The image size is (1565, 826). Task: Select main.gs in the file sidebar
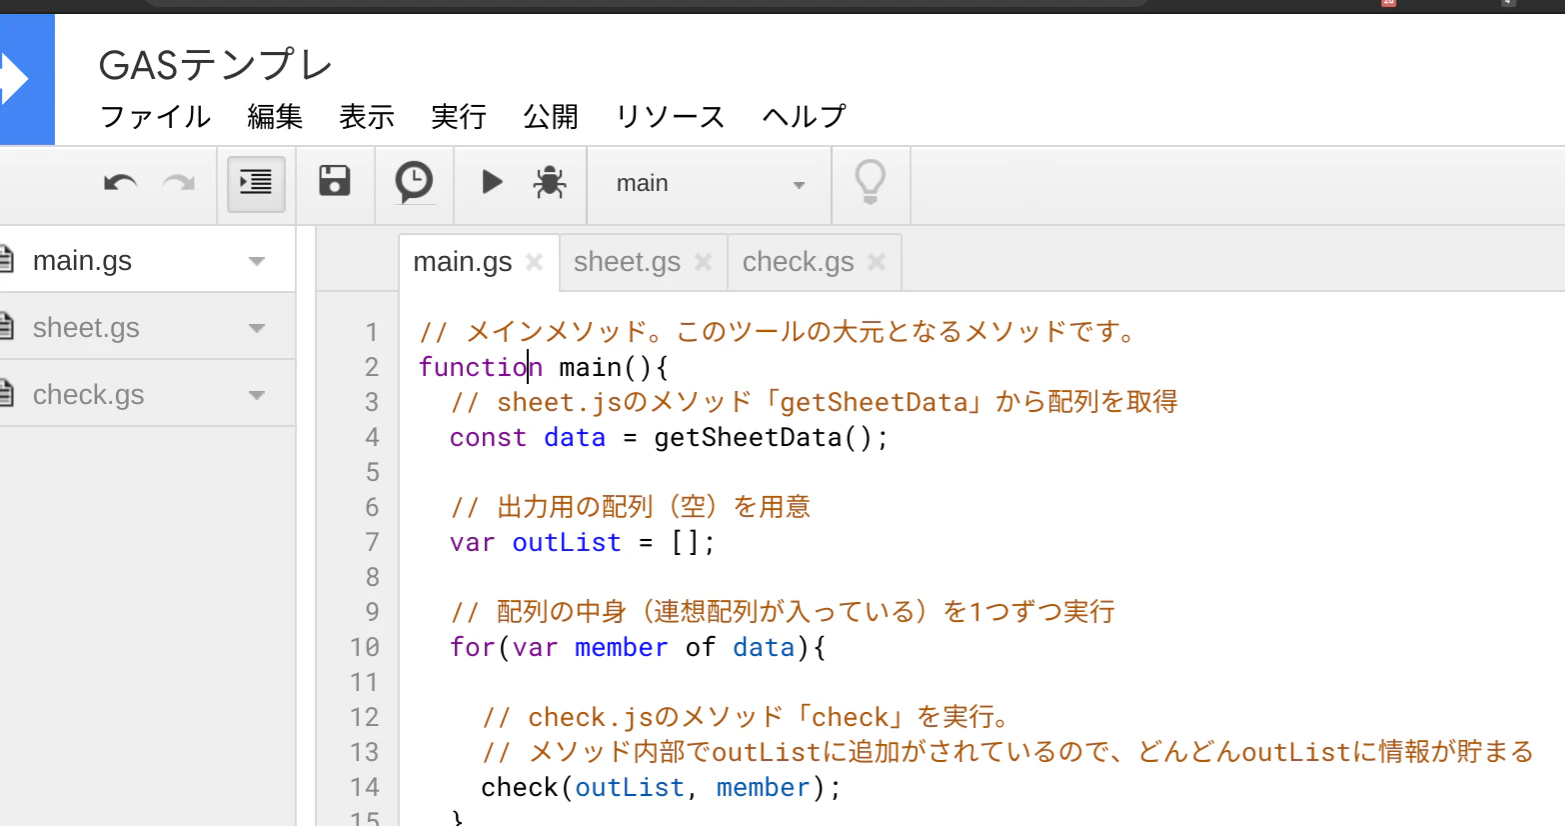147,261
